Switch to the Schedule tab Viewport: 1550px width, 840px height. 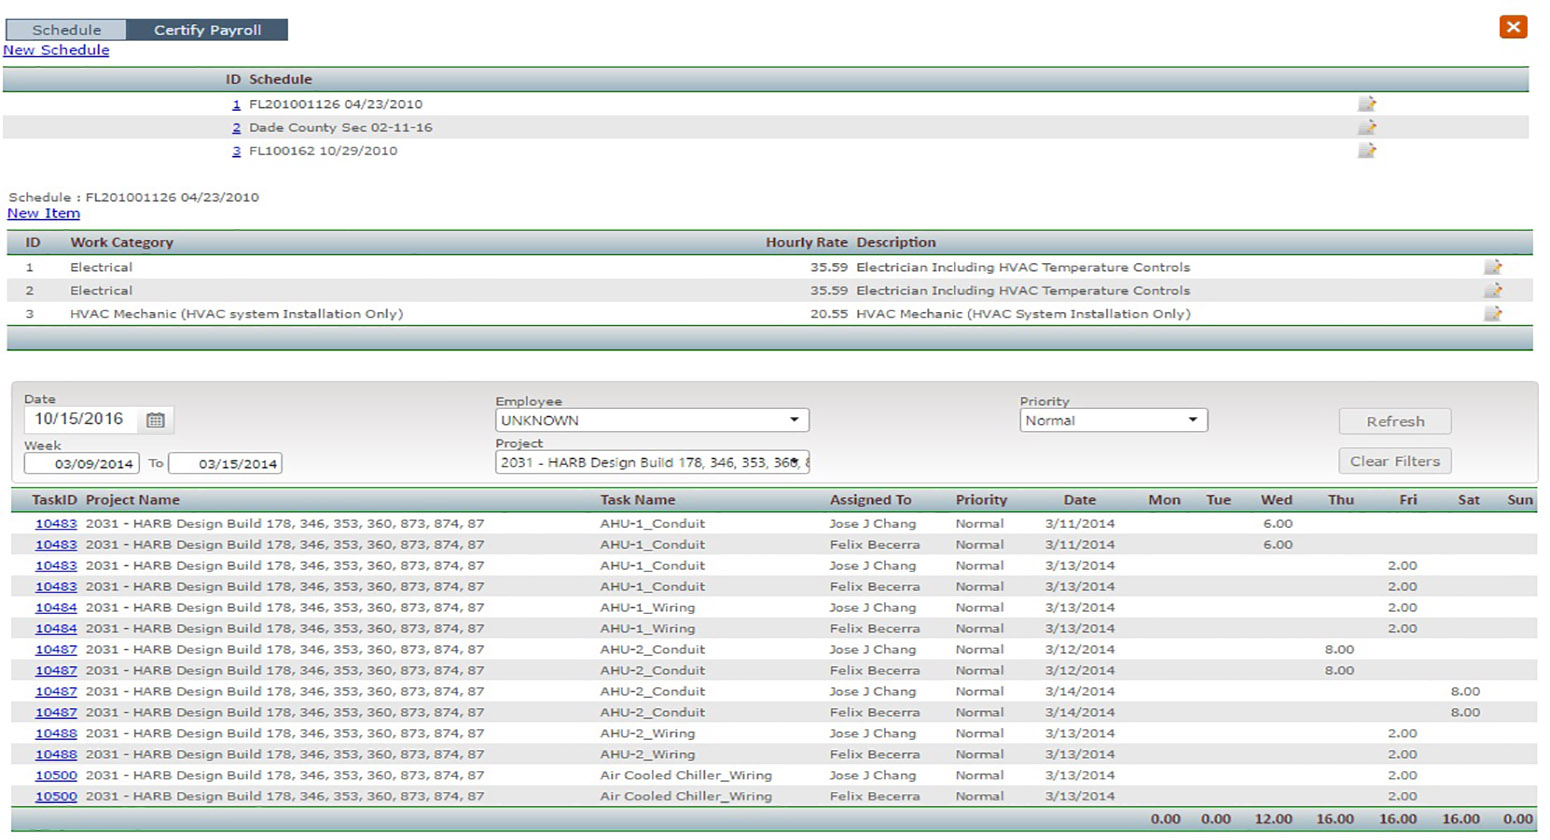tap(66, 30)
